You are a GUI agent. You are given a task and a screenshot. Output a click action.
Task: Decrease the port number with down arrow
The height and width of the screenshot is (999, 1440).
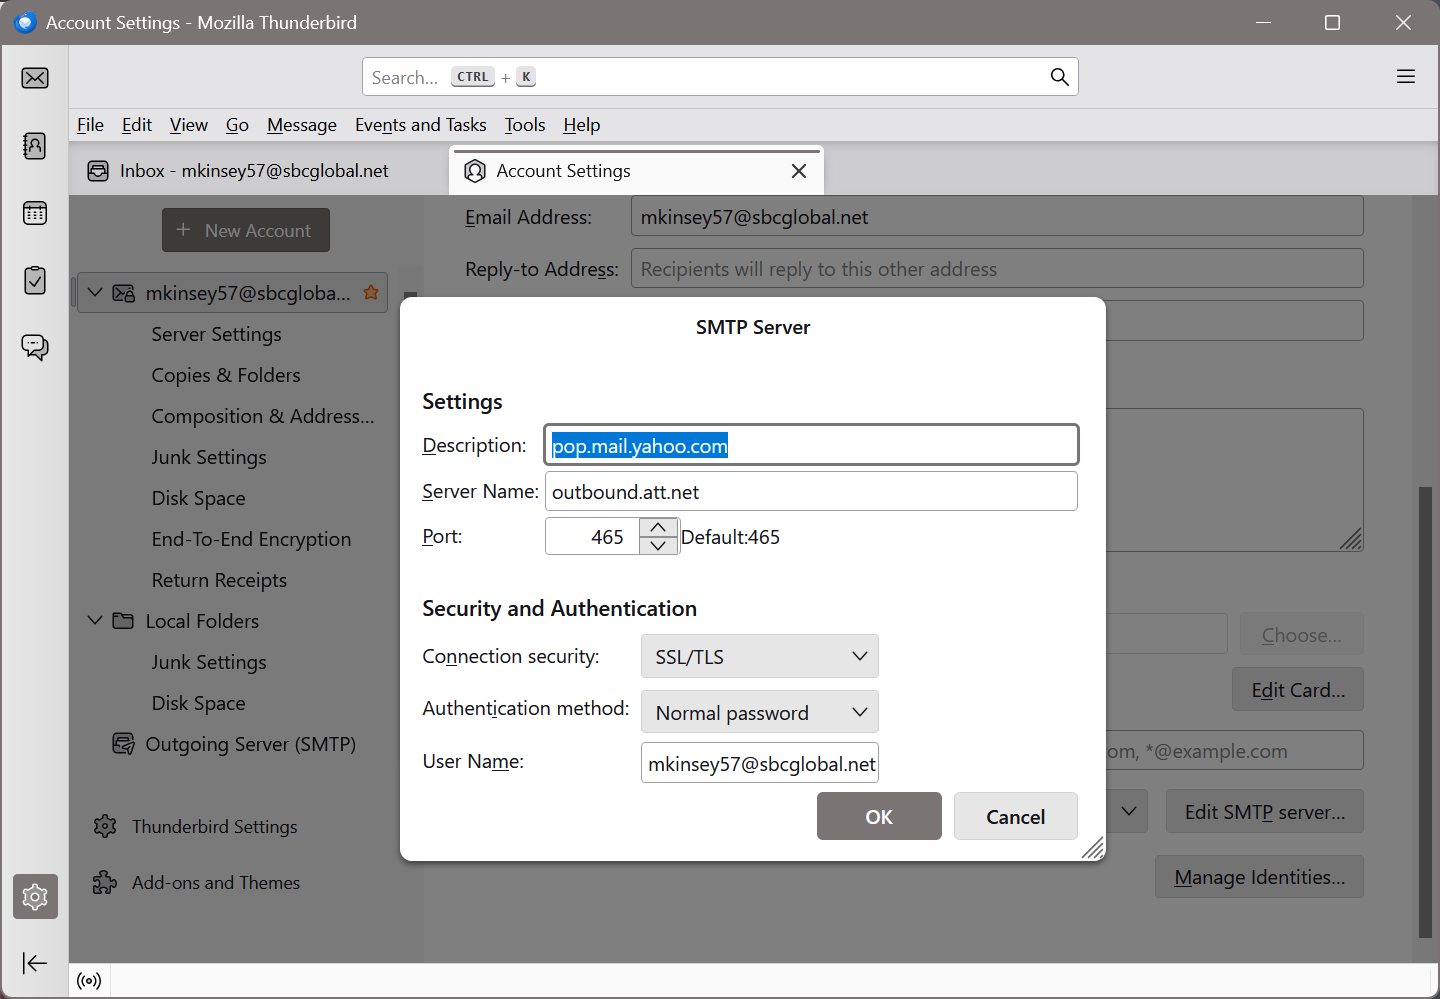pos(658,546)
